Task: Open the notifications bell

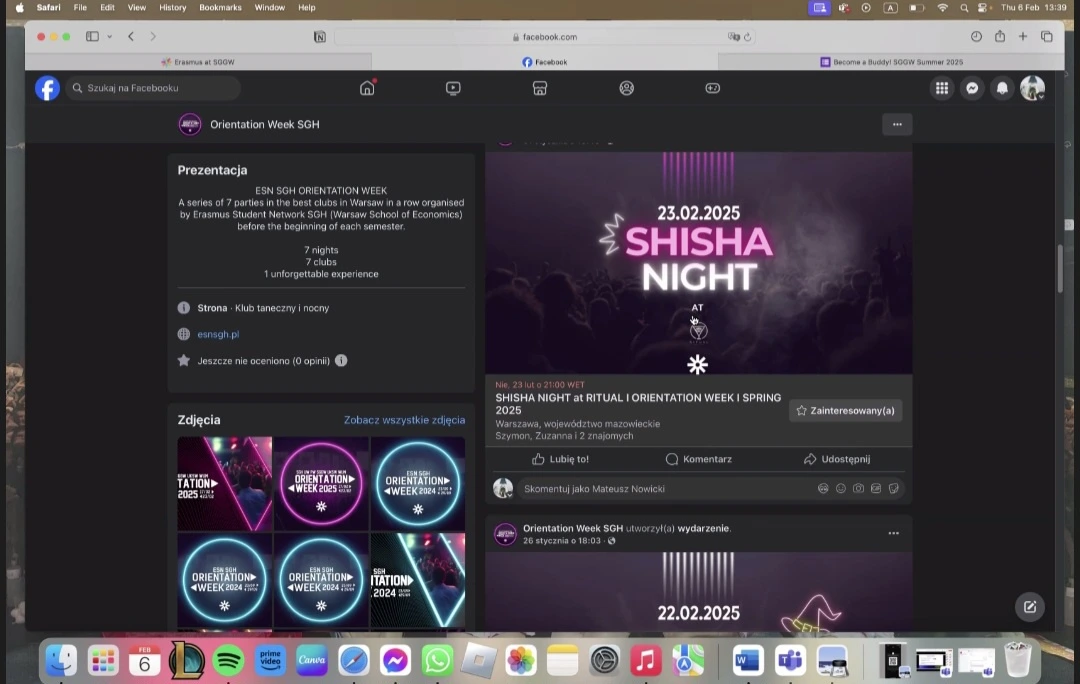Action: (1002, 88)
